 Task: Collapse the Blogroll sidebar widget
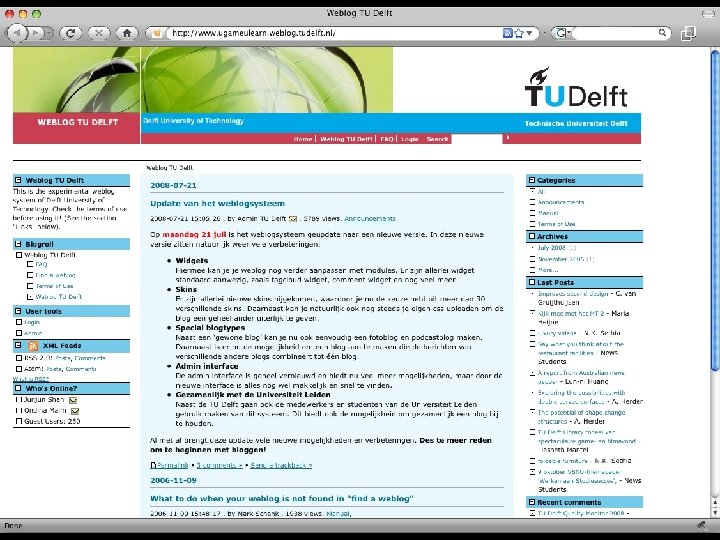18,244
